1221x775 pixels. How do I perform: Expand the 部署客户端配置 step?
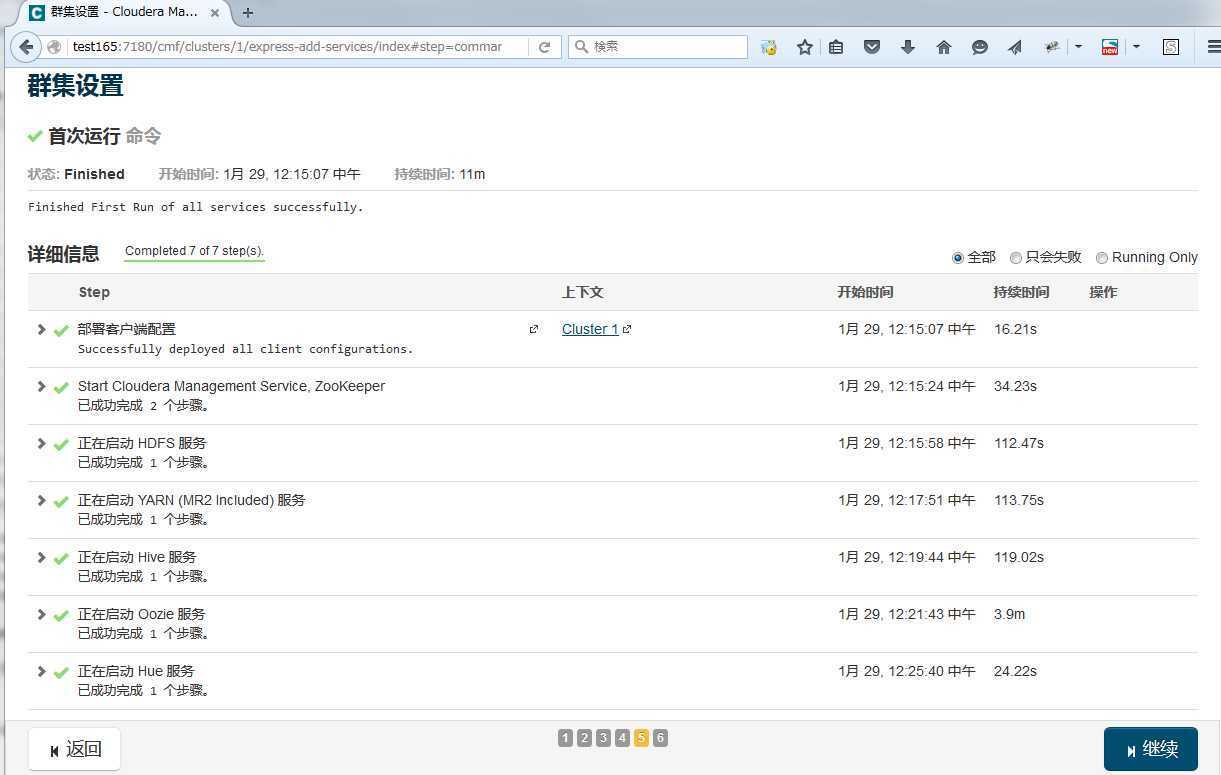(41, 329)
